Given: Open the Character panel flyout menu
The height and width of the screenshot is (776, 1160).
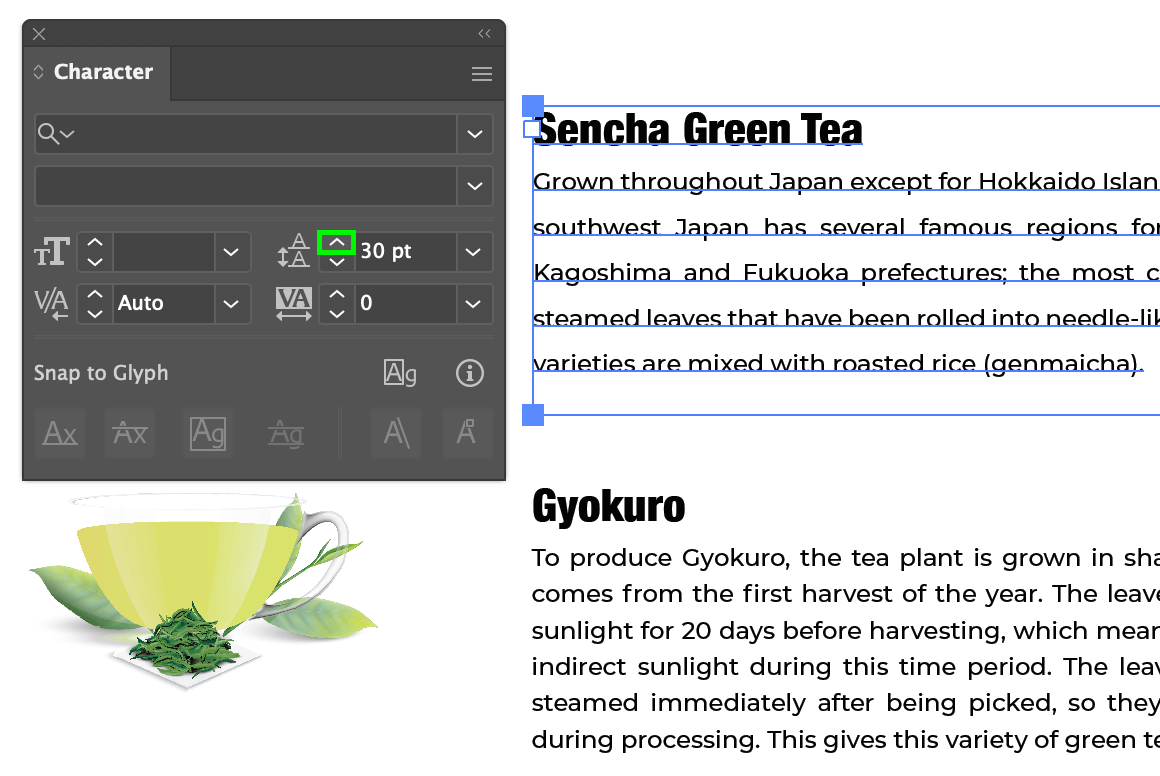Looking at the screenshot, I should [x=481, y=73].
